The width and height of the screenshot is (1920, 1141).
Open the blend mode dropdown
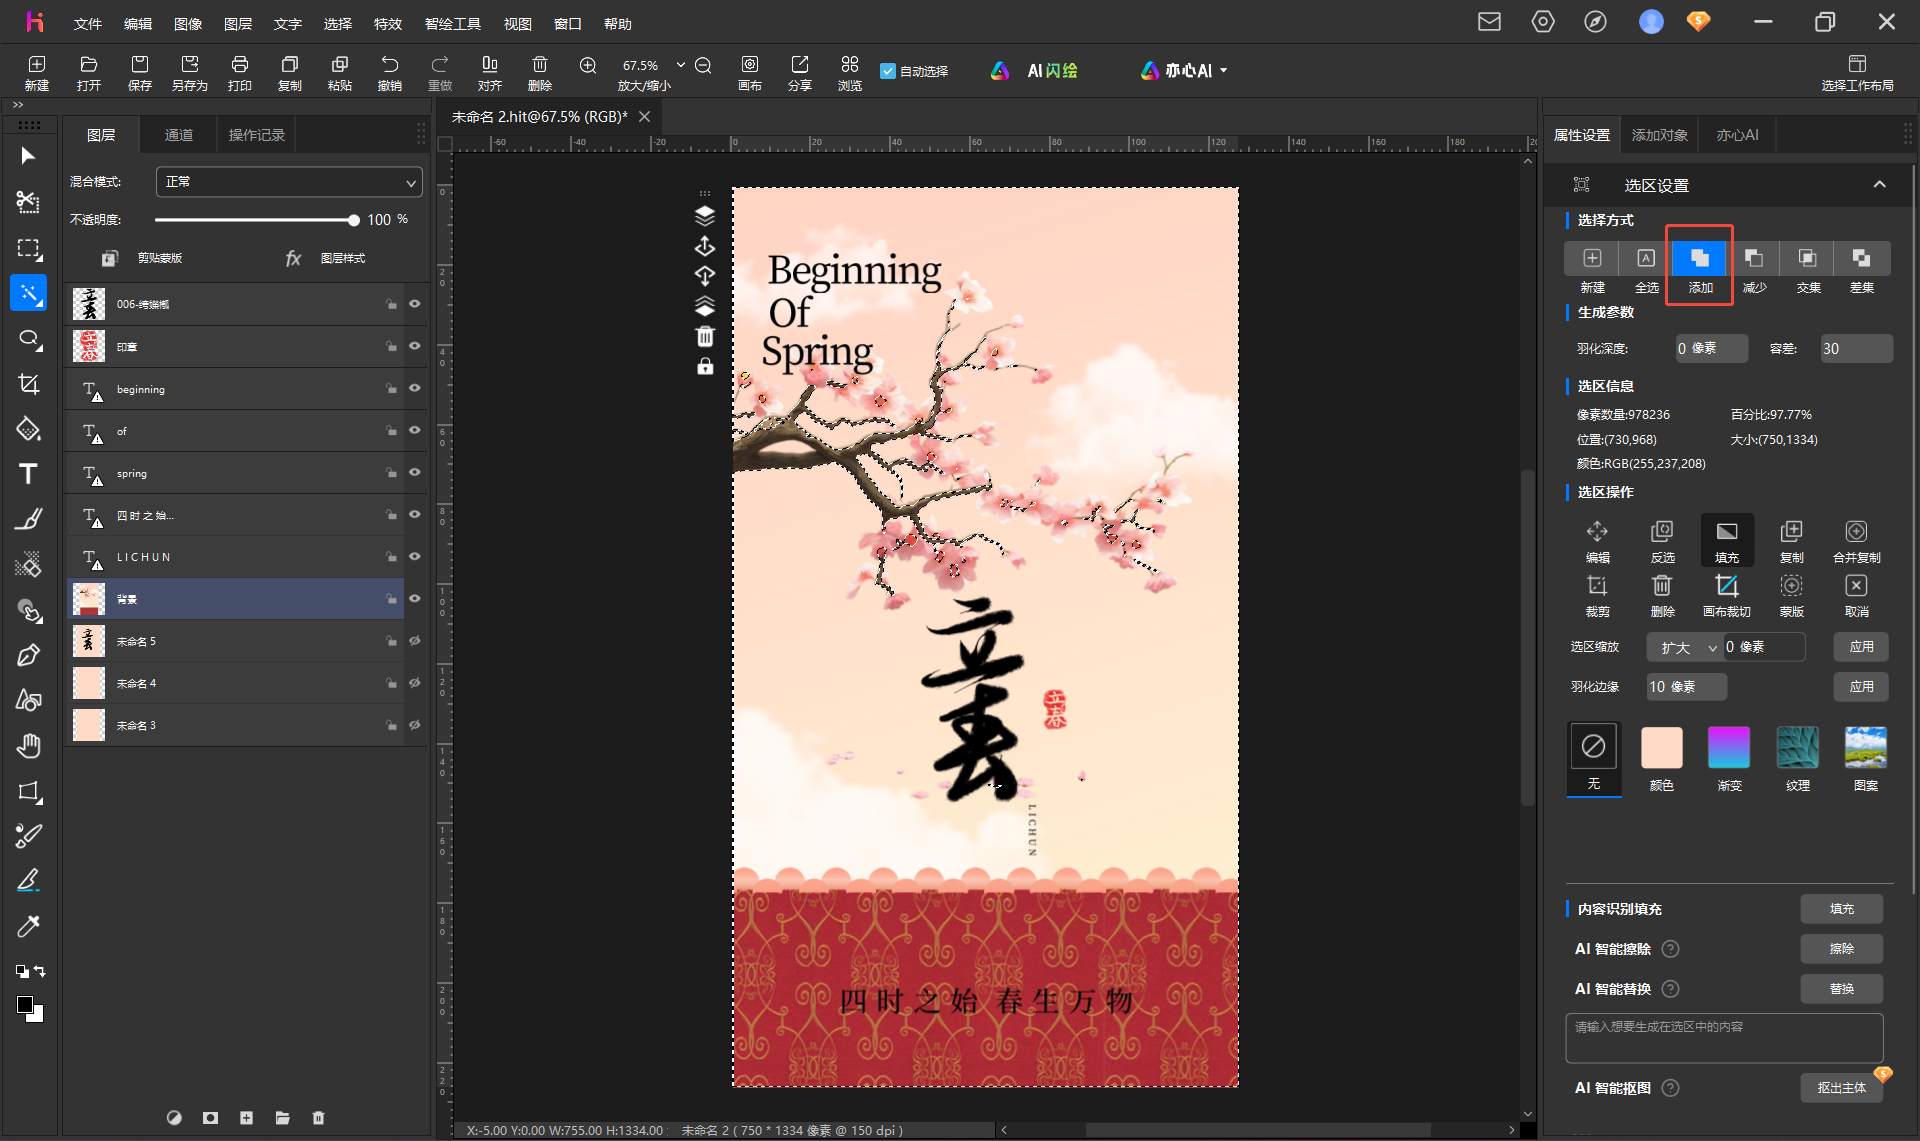pyautogui.click(x=289, y=182)
